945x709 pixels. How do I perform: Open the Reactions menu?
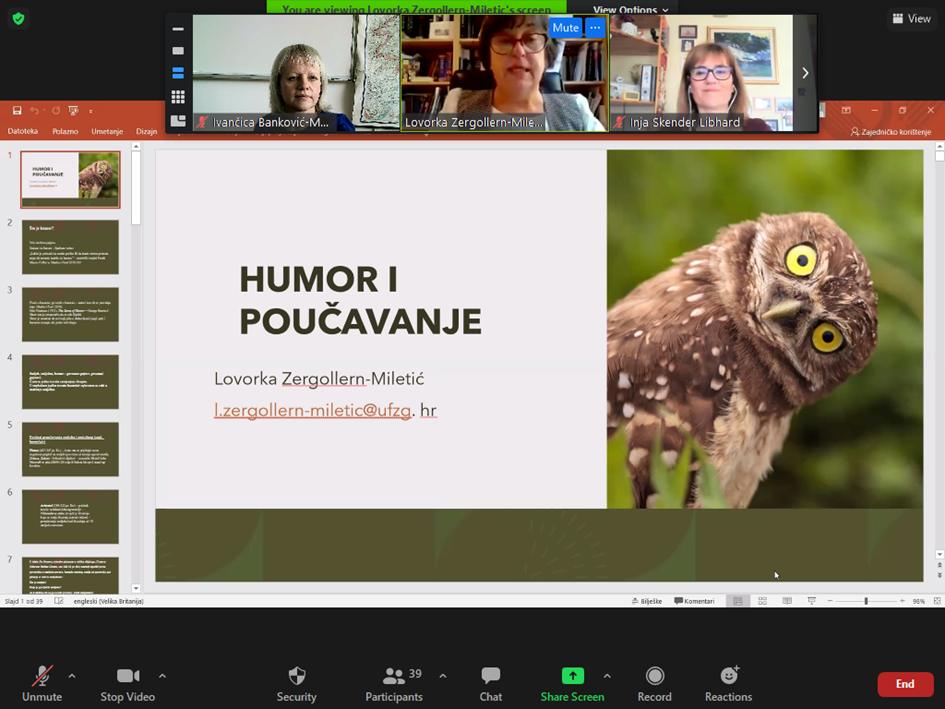tap(729, 684)
